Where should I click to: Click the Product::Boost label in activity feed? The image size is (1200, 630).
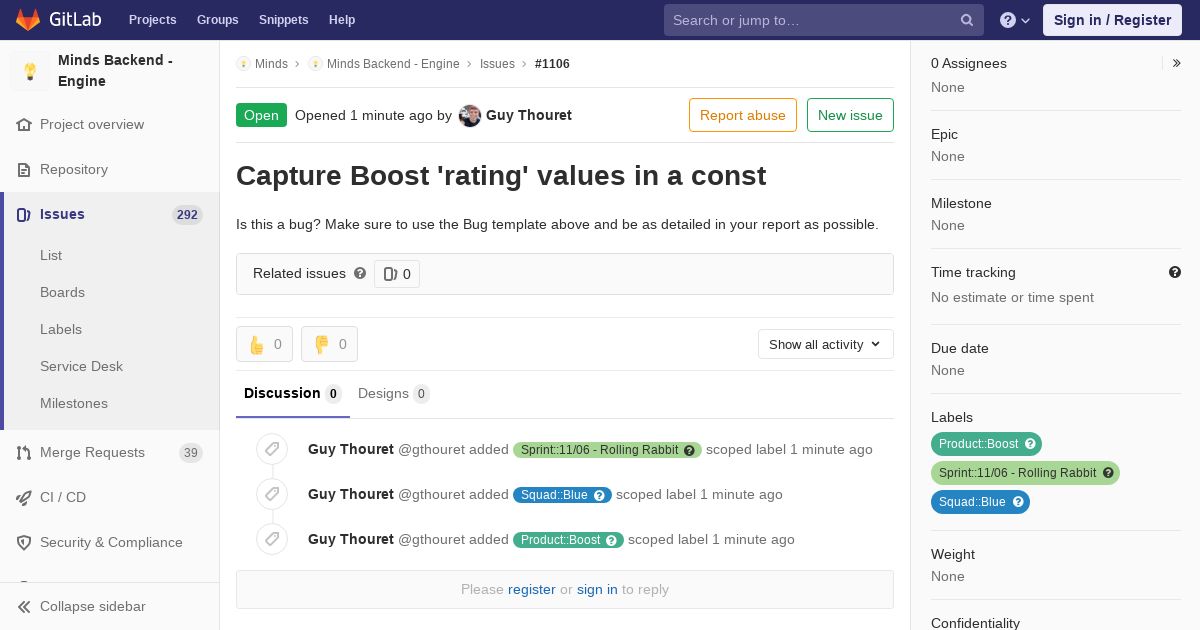pos(568,540)
